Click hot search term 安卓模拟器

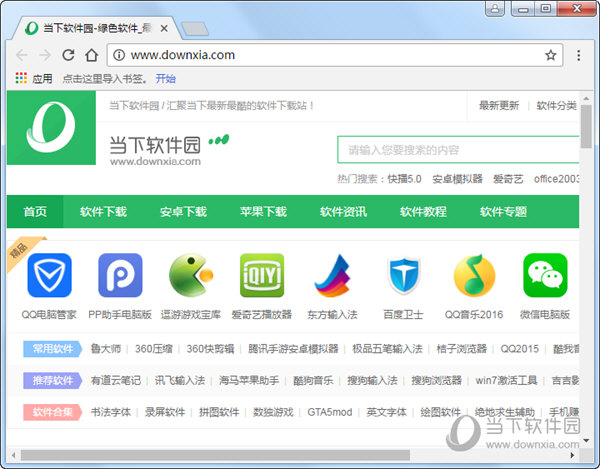[457, 179]
